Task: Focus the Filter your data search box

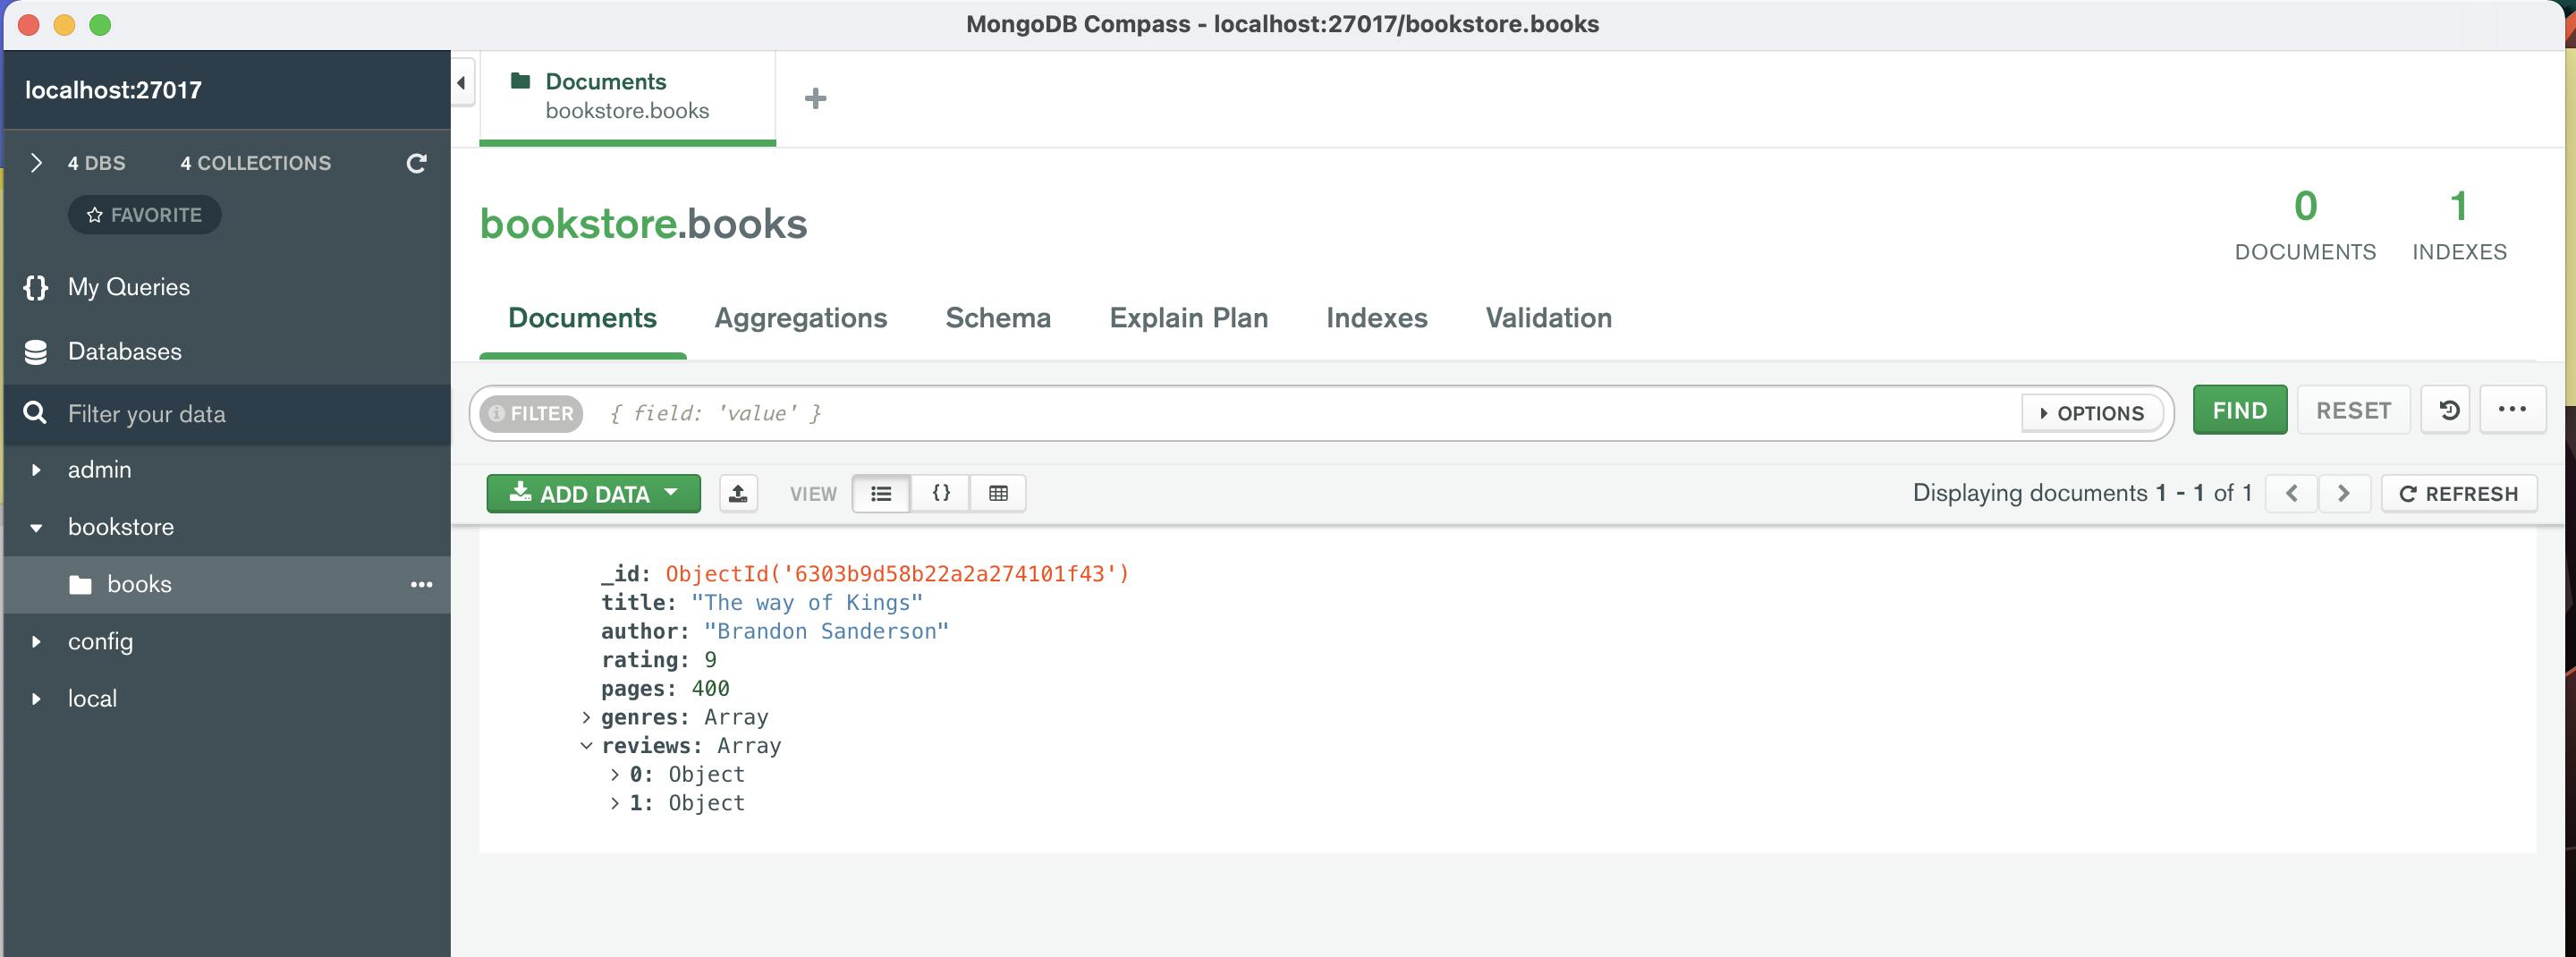Action: point(226,414)
